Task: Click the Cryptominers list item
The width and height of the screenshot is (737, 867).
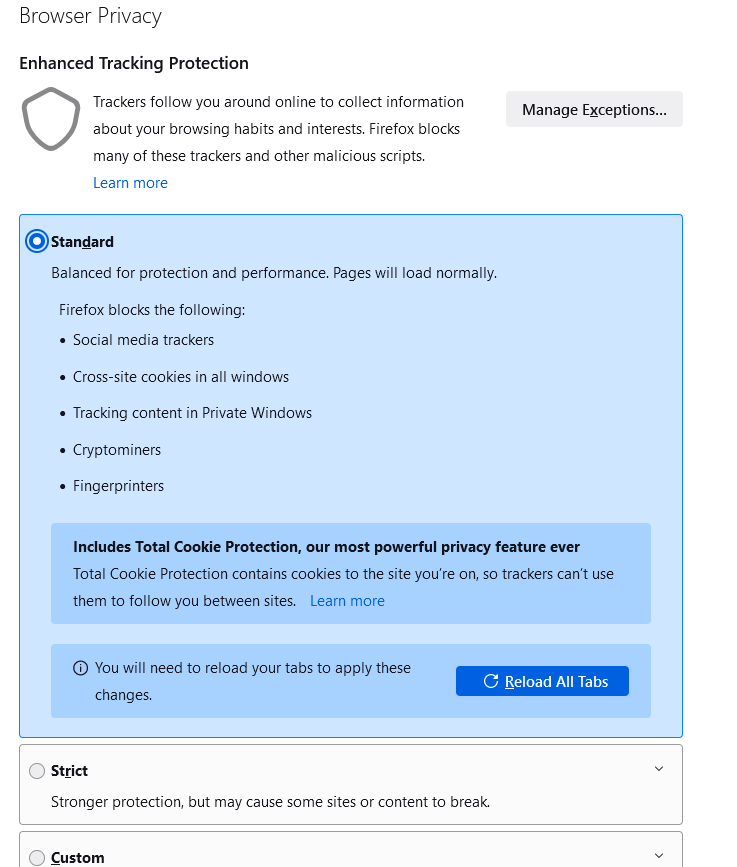Action: tap(117, 450)
